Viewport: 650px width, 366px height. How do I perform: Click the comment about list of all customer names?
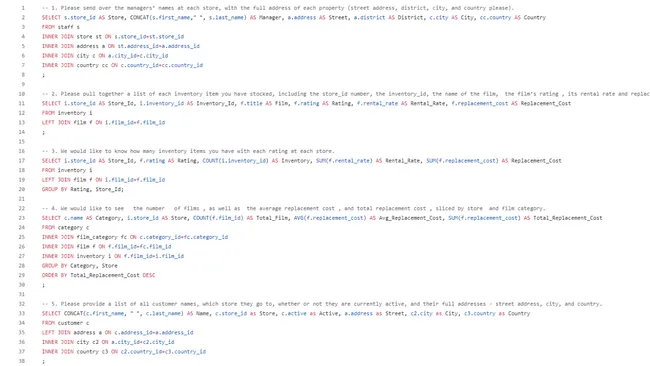[x=322, y=304]
